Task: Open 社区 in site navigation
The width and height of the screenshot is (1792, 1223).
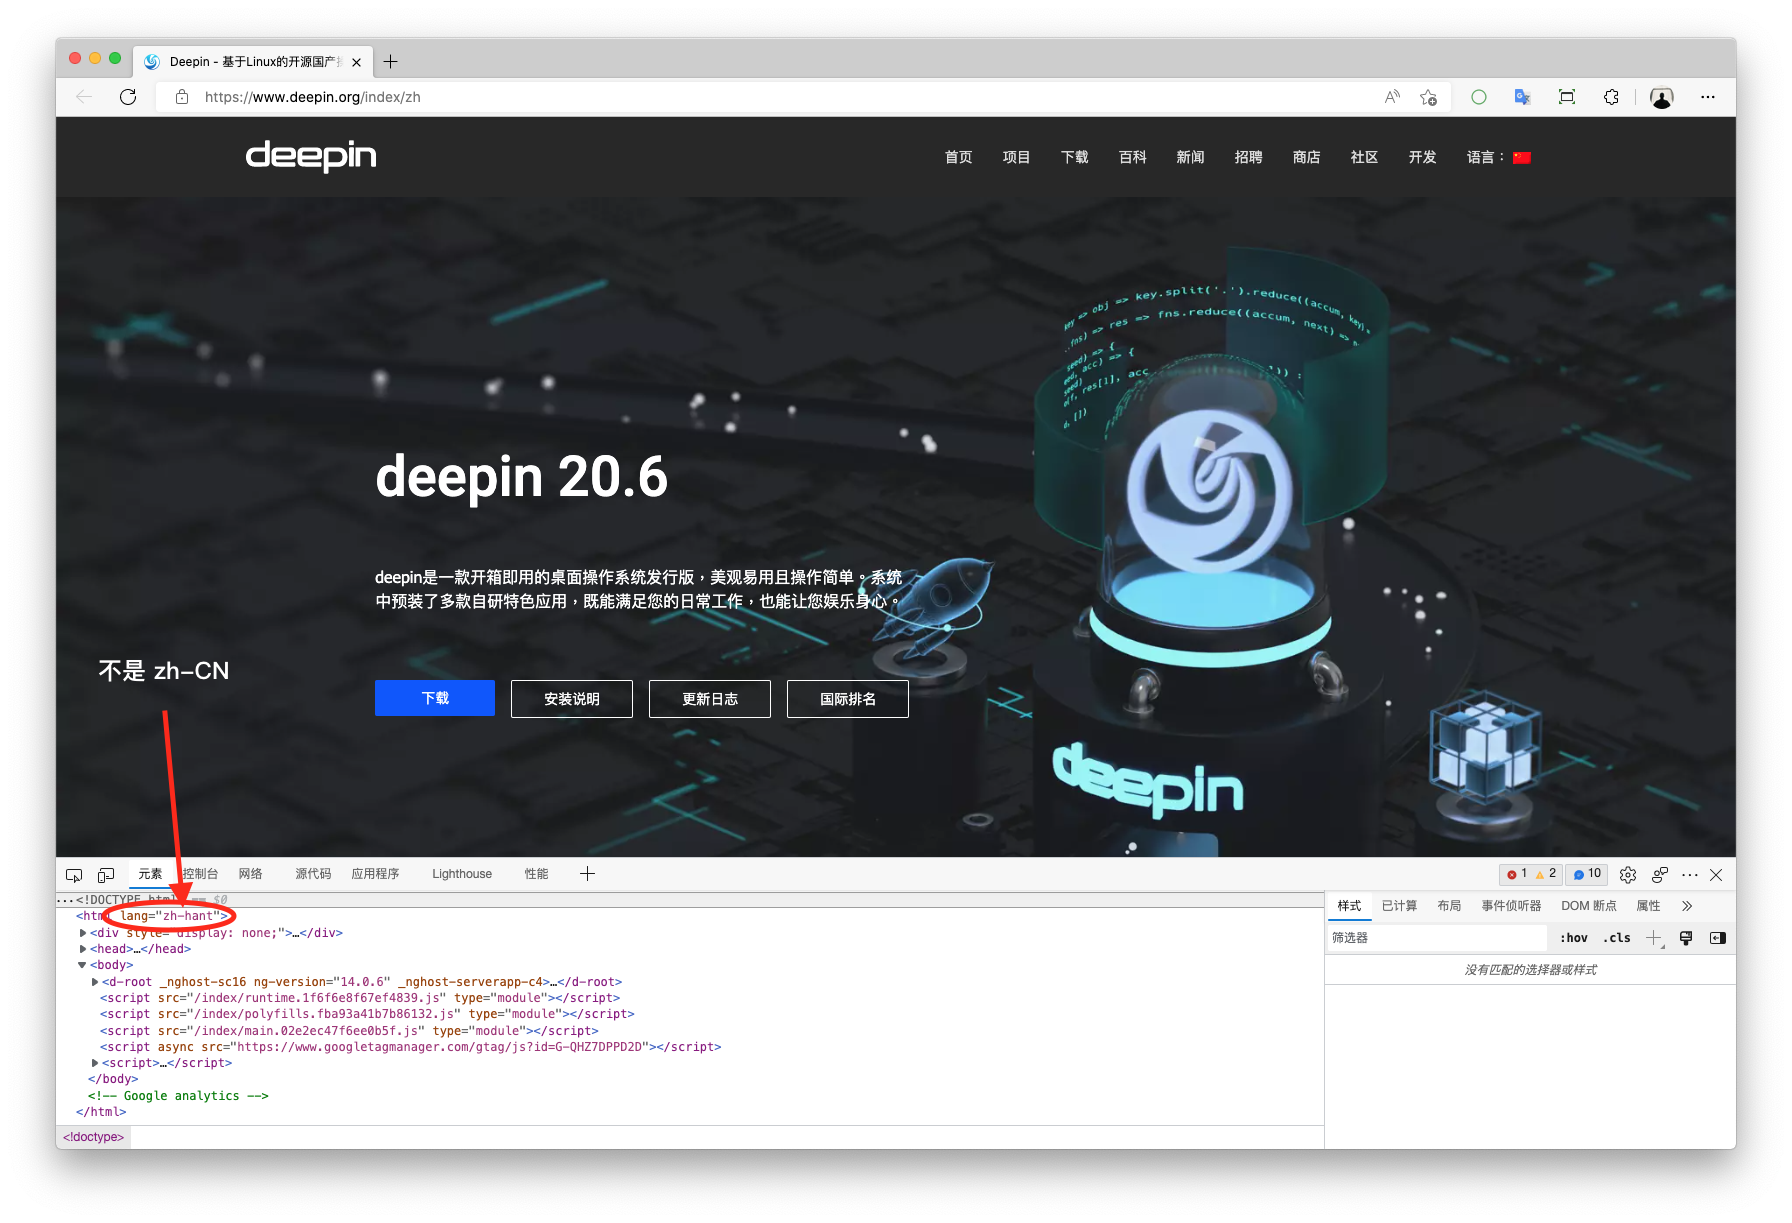Action: [1364, 157]
